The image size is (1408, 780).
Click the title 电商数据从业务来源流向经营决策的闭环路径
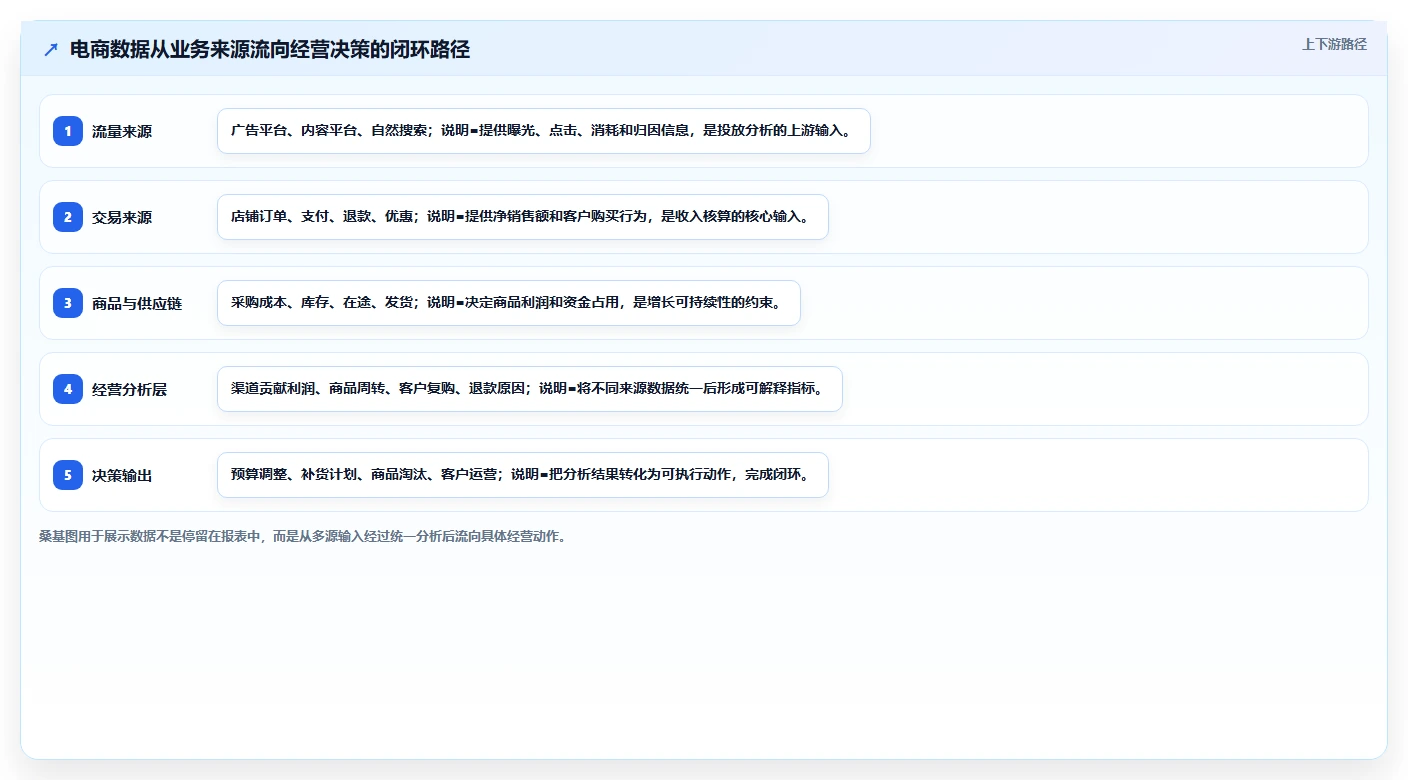269,50
